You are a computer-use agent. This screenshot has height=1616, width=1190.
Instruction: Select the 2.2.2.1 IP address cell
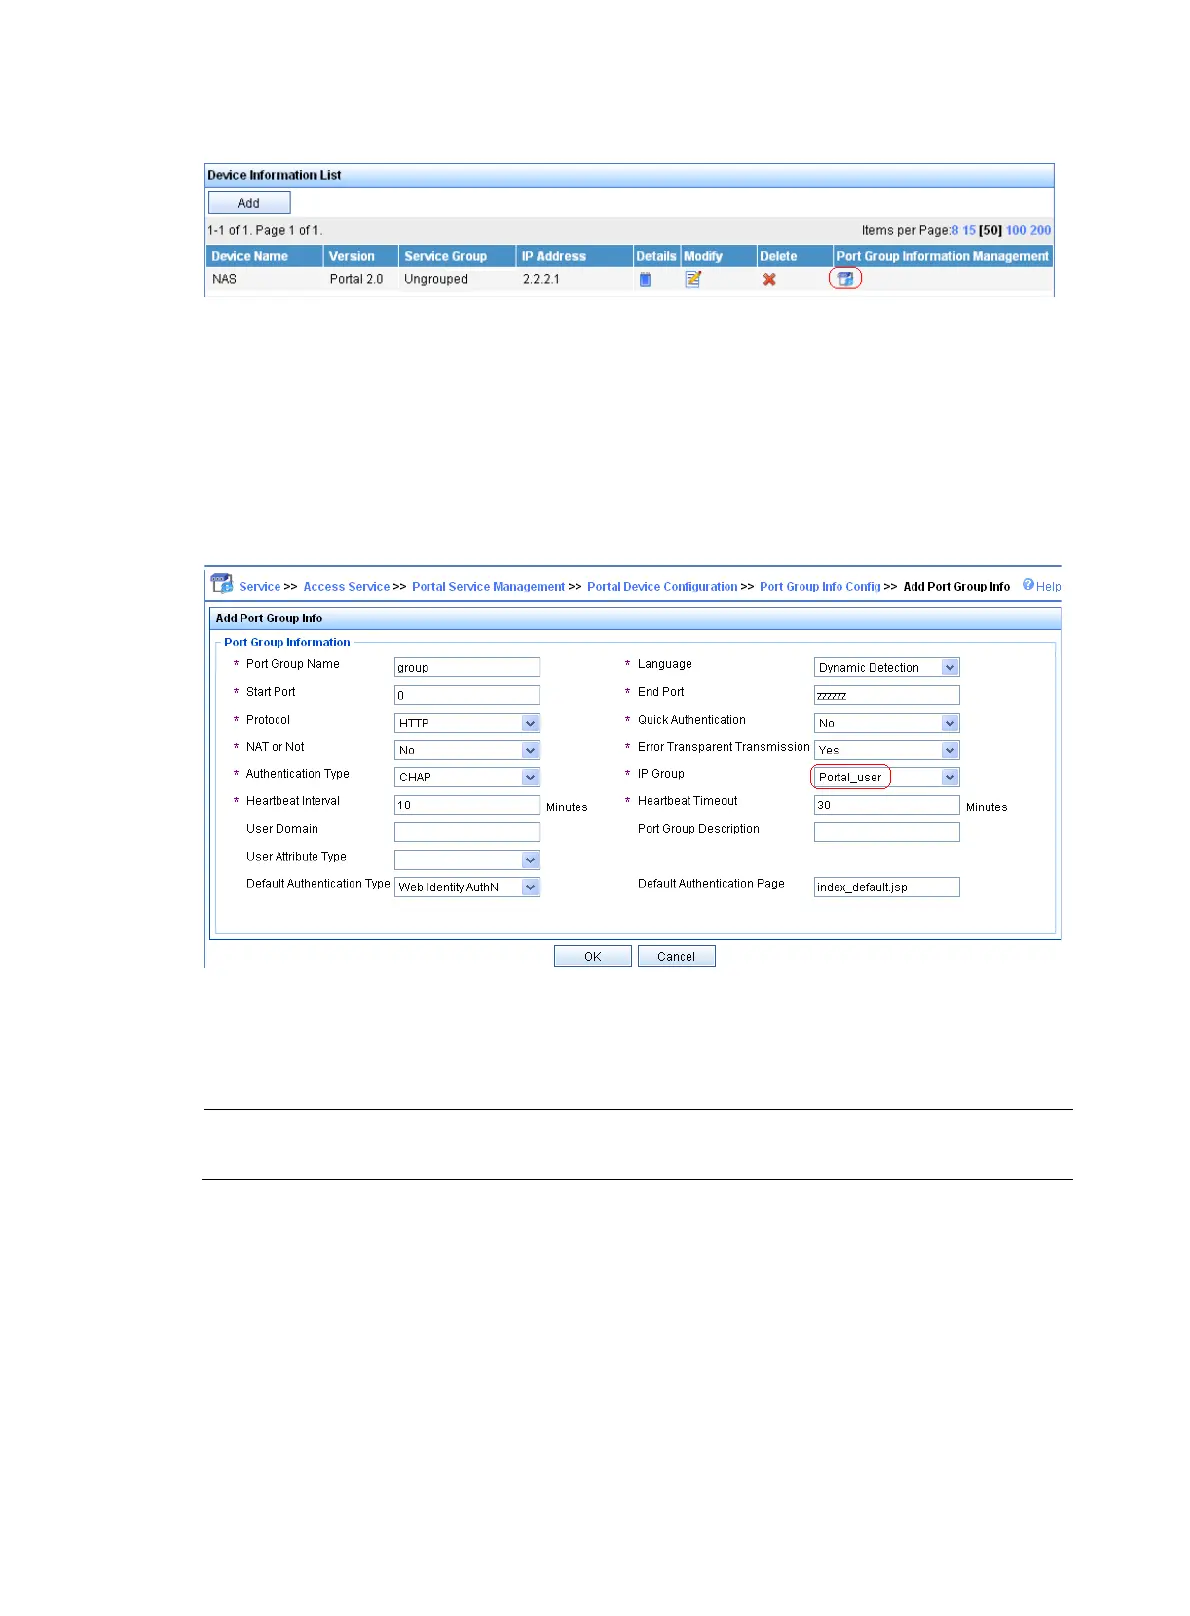coord(575,279)
